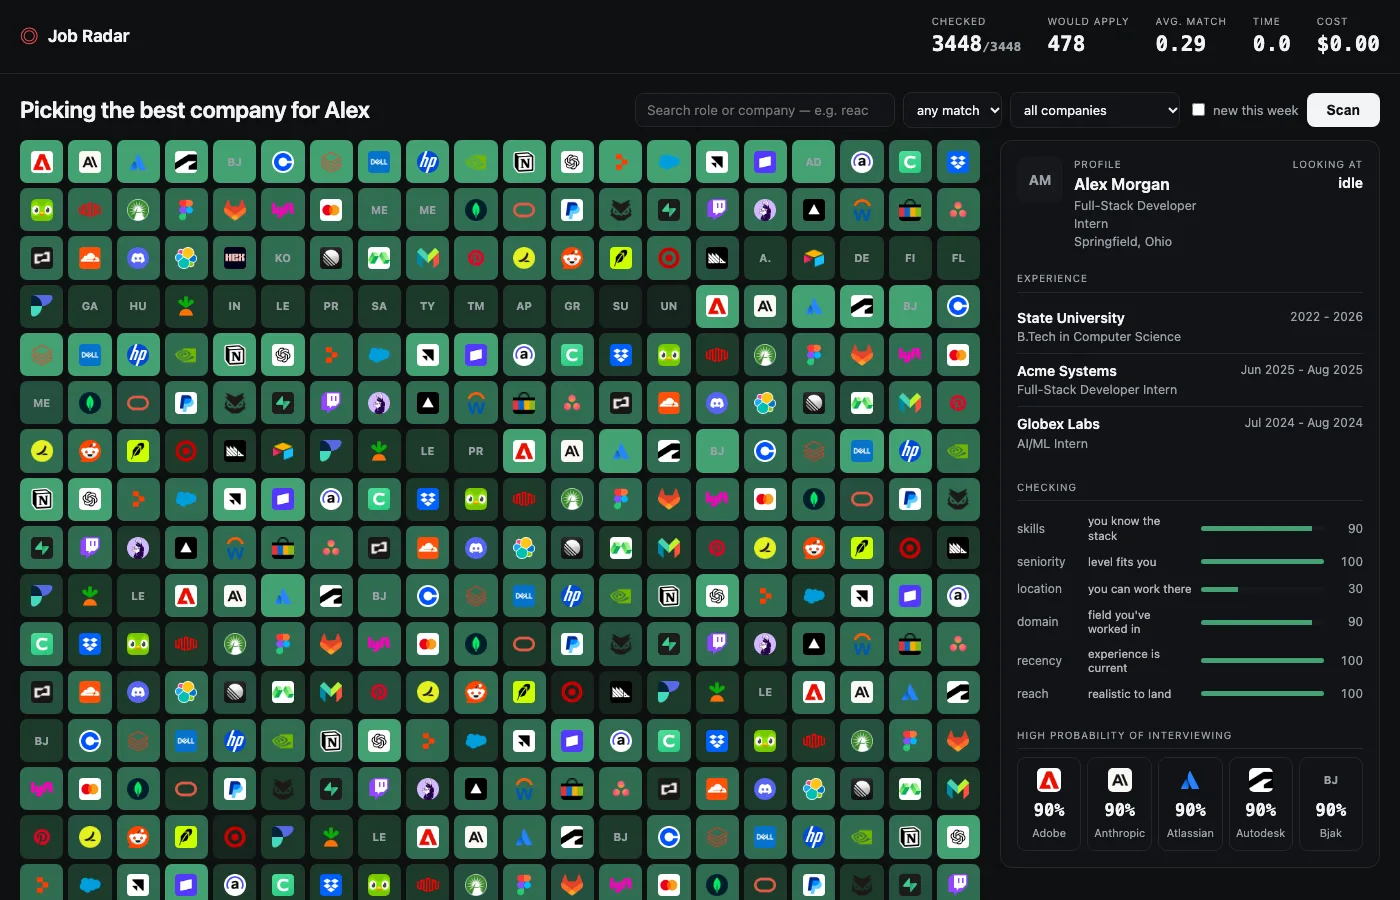
Task: Click the AM profile avatar
Action: point(1040,181)
